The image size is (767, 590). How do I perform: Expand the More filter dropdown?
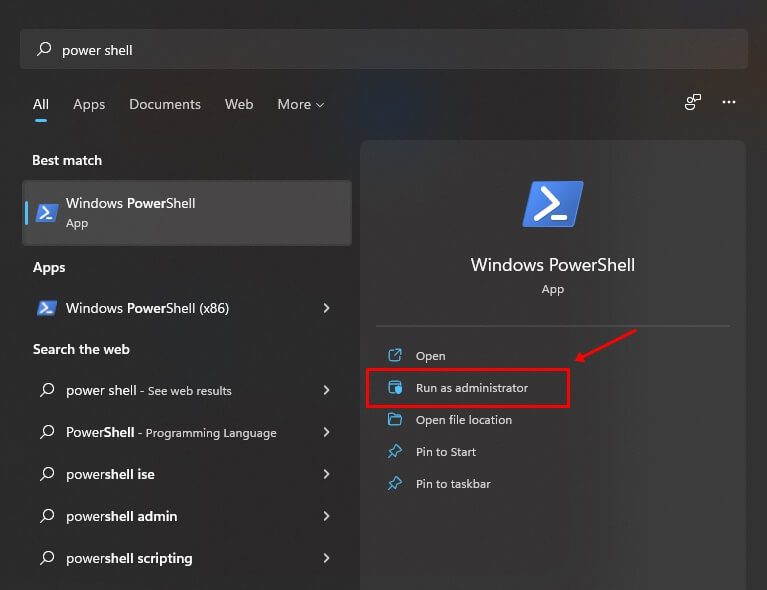tap(300, 105)
